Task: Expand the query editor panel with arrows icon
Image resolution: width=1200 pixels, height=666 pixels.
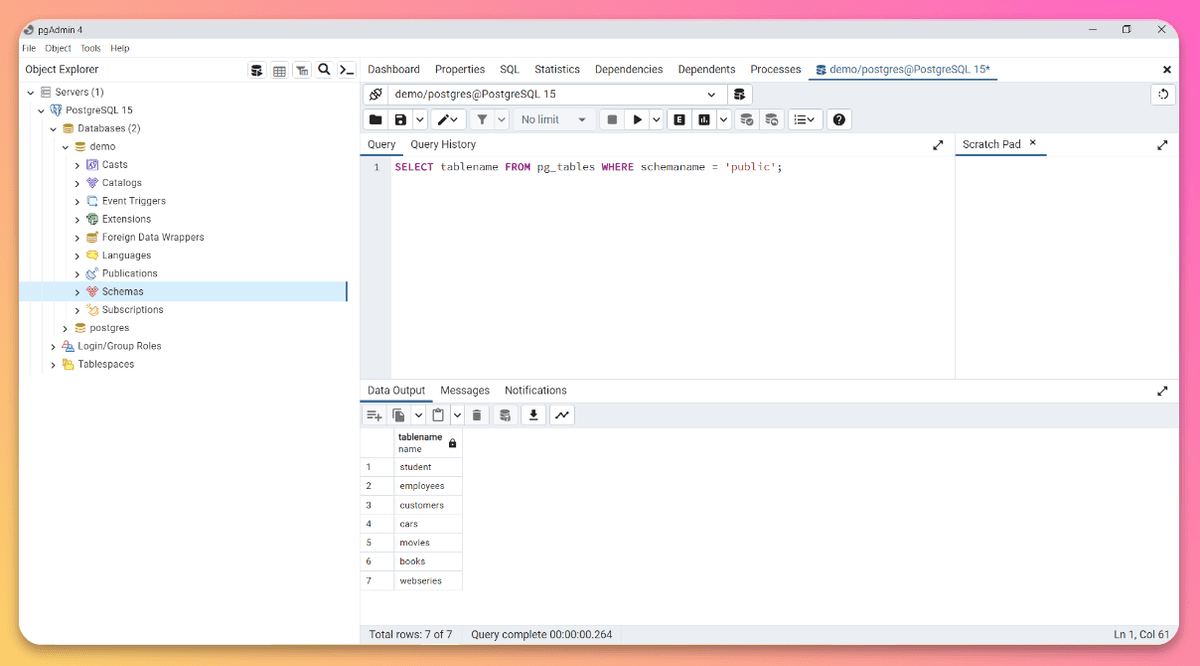Action: (x=938, y=145)
